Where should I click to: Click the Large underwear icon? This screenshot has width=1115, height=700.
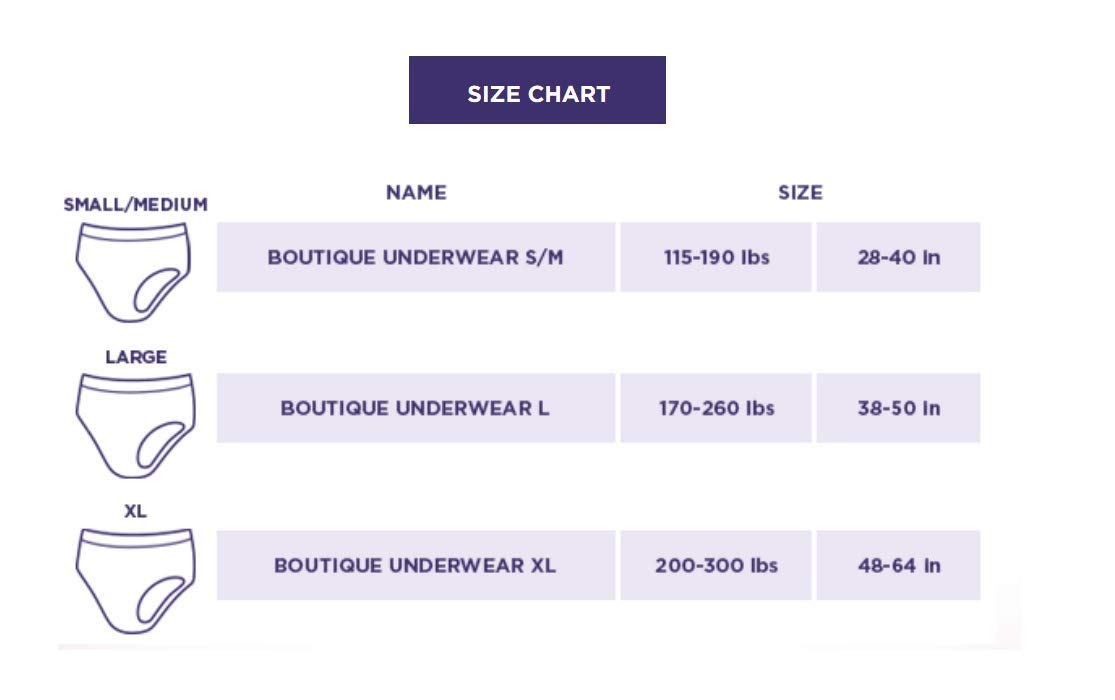coord(135,425)
